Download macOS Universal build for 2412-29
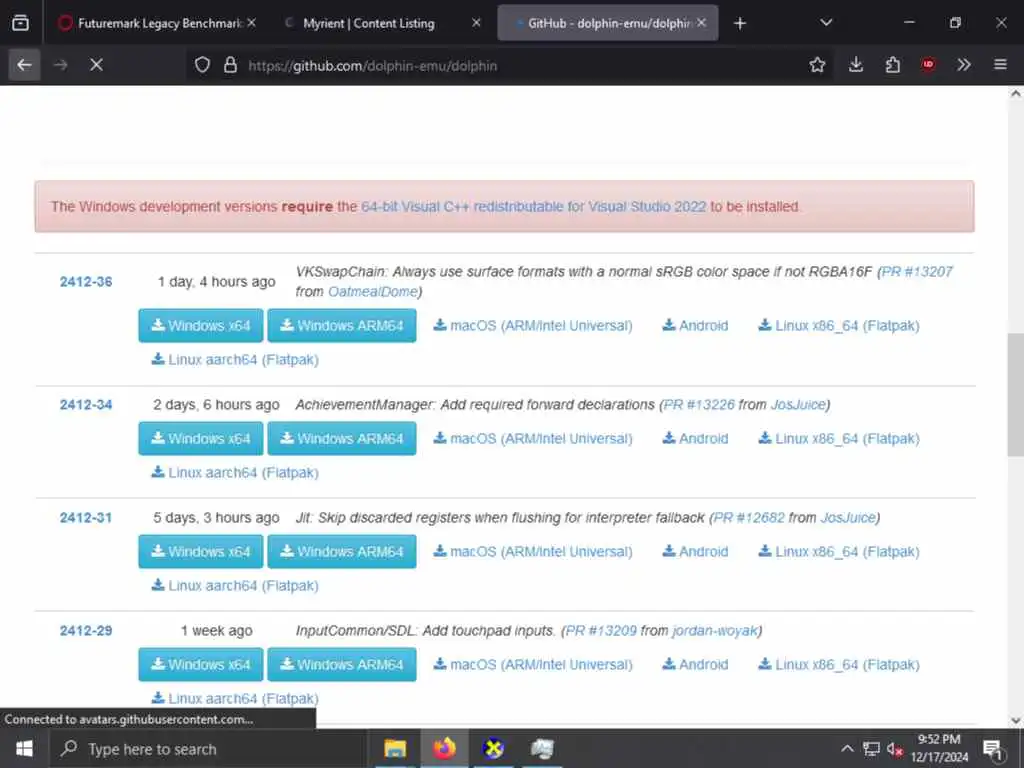 tap(533, 664)
